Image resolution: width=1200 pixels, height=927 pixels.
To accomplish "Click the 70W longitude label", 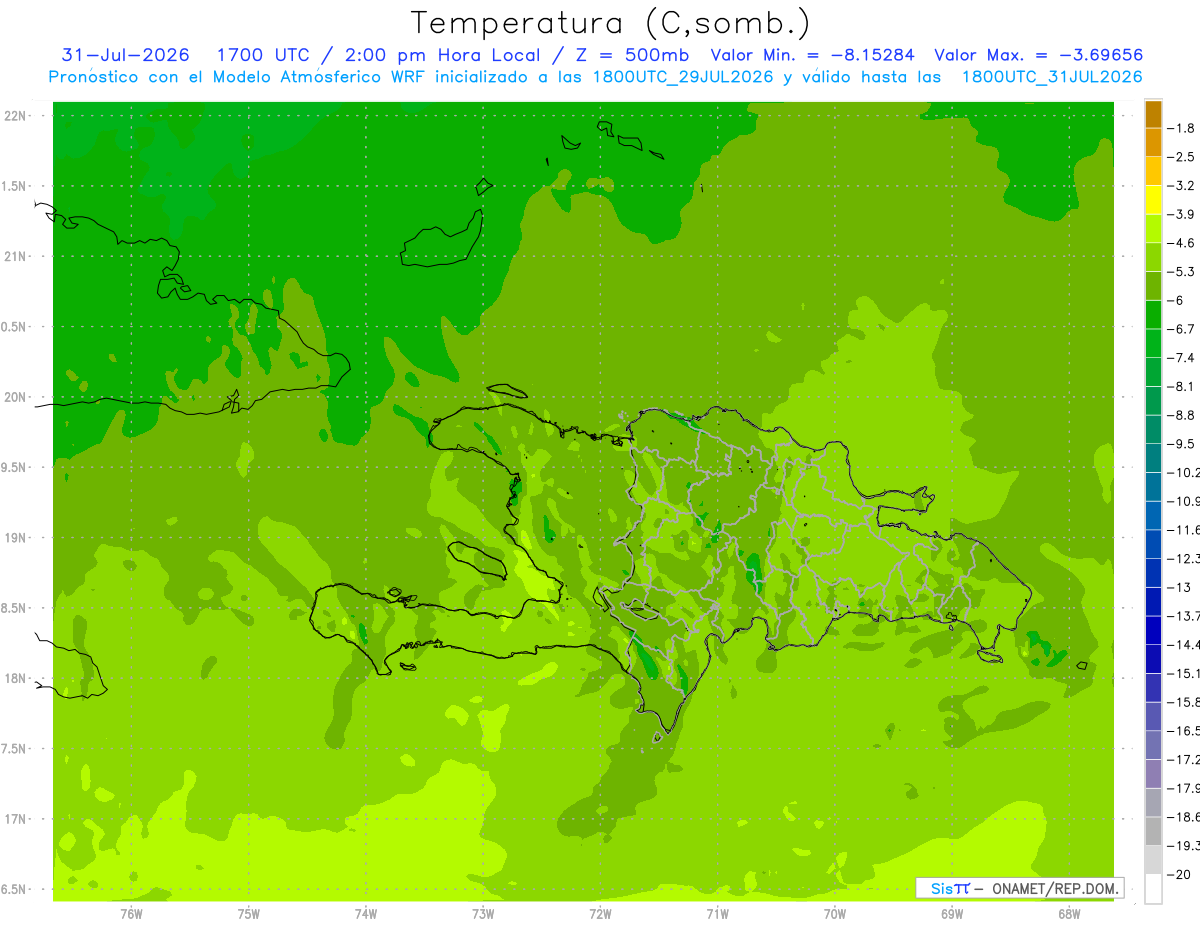I will coord(835,913).
